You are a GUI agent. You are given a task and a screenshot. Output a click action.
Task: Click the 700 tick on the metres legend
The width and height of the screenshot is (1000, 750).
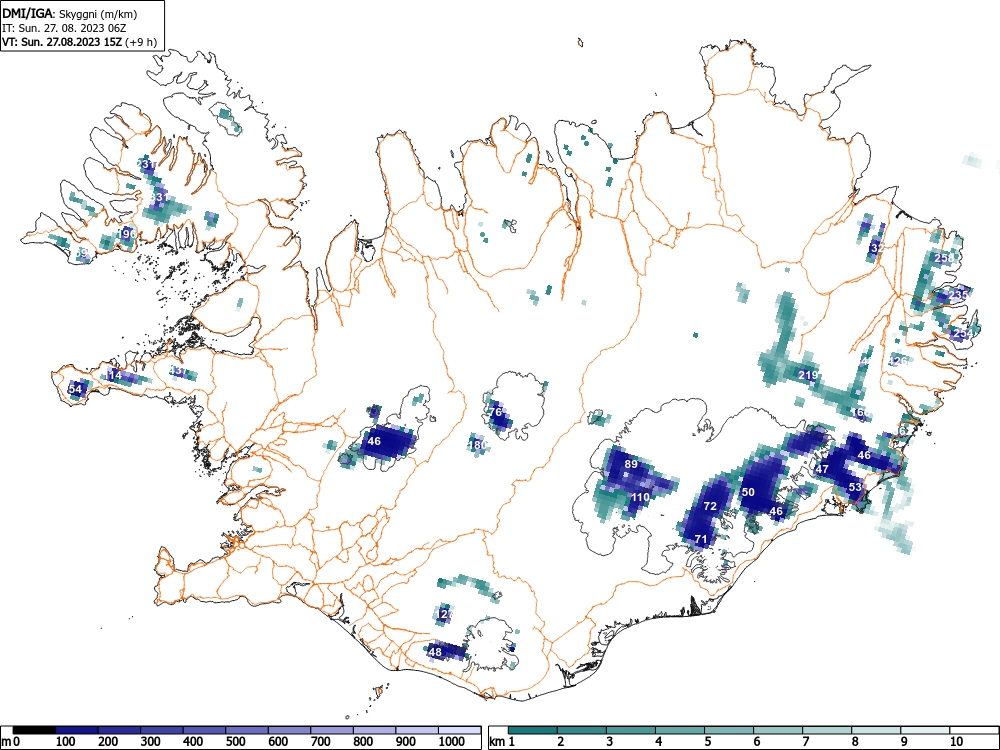[x=321, y=742]
